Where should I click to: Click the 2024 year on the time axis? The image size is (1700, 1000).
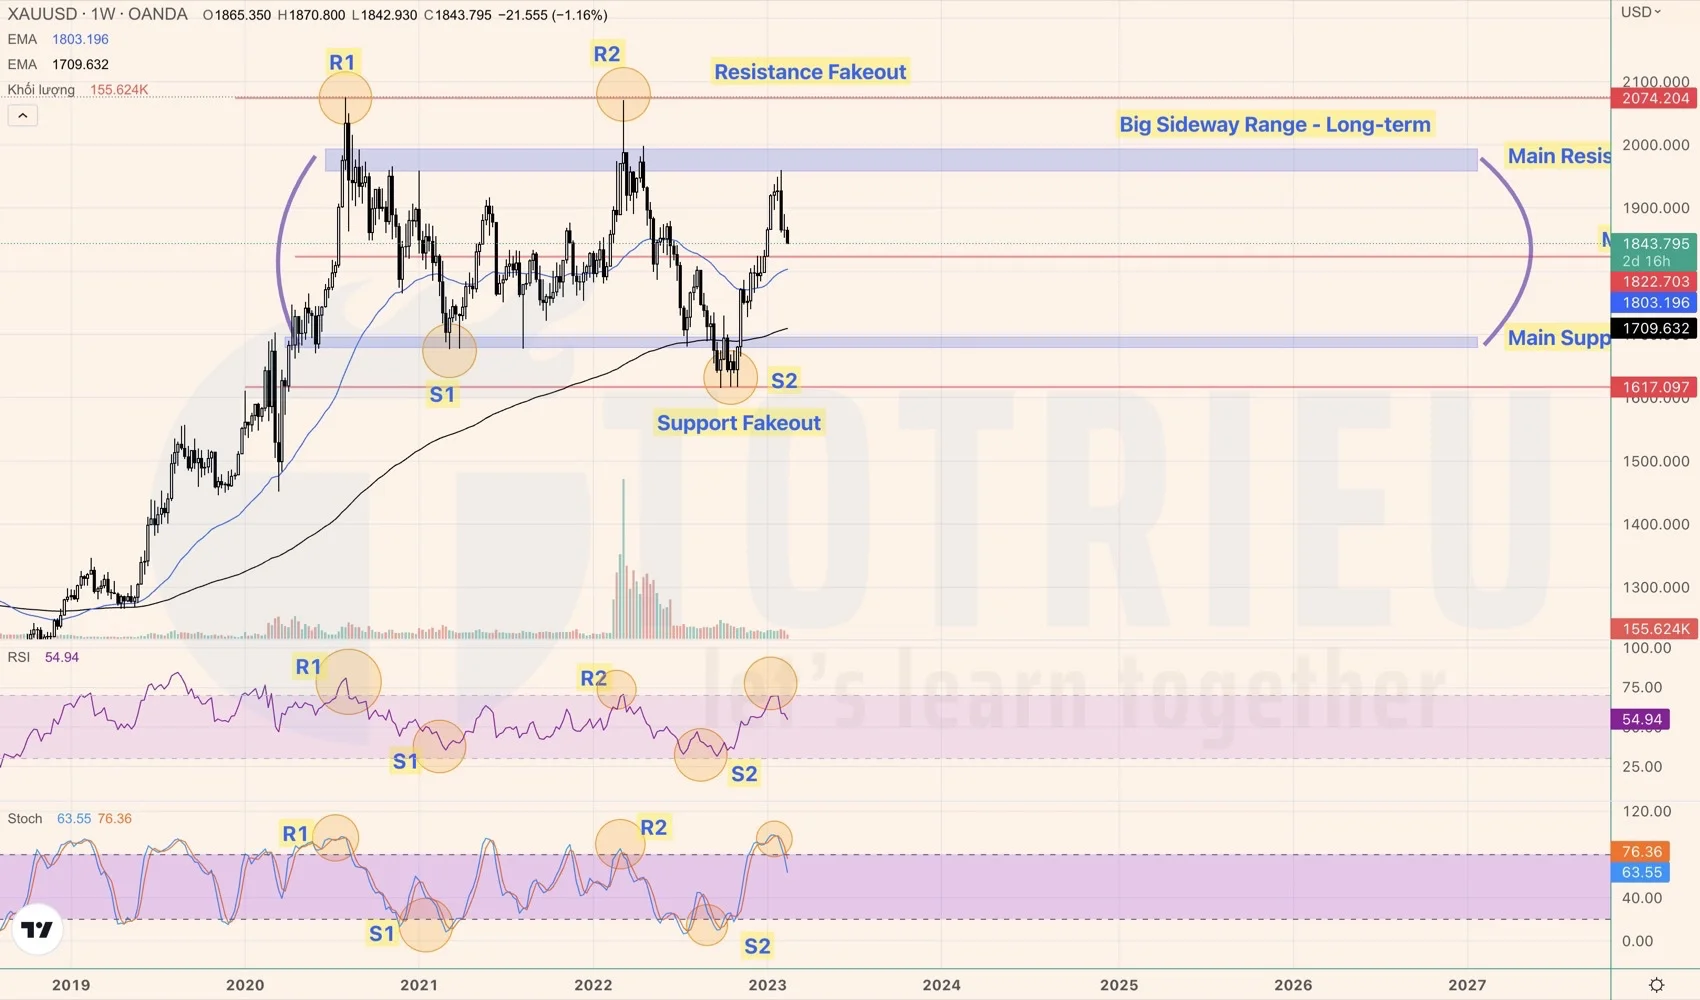[942, 984]
